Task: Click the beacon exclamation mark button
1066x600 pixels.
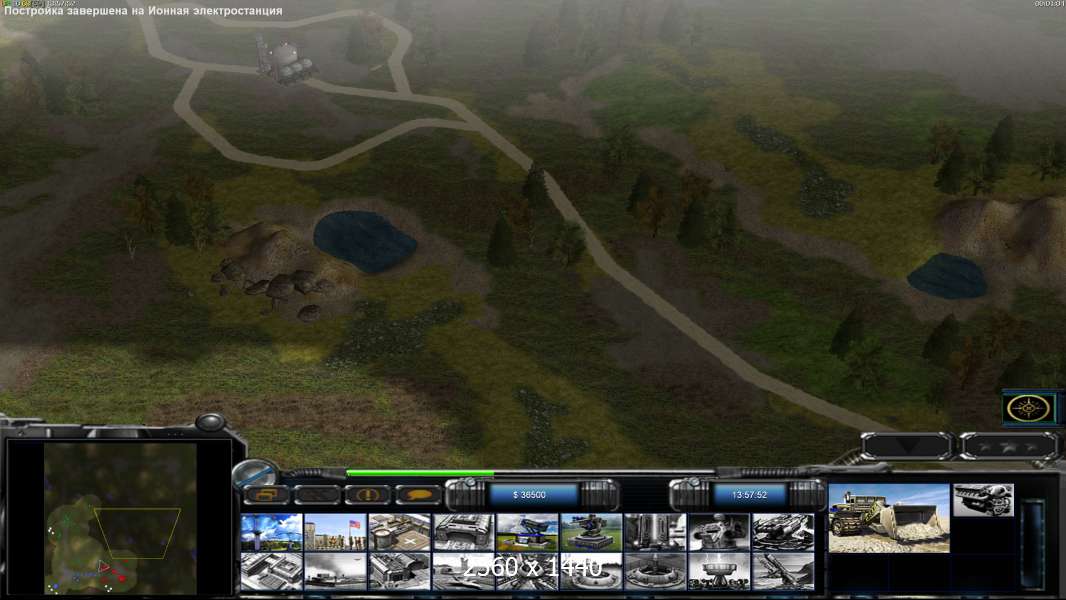Action: 367,494
